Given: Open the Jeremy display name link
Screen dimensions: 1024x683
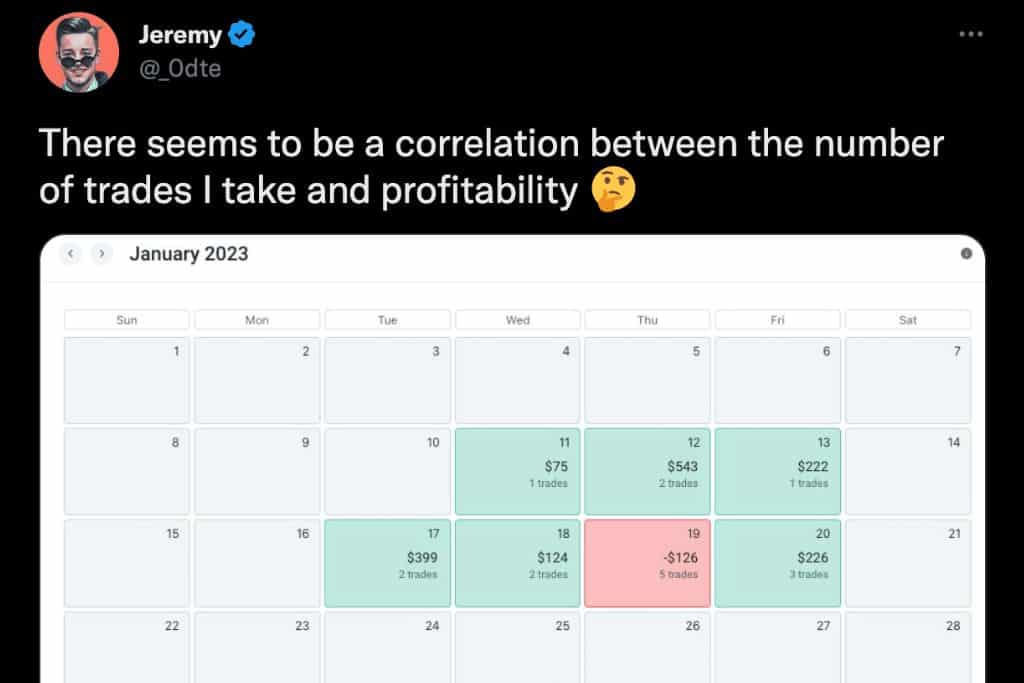Looking at the screenshot, I should [x=178, y=36].
